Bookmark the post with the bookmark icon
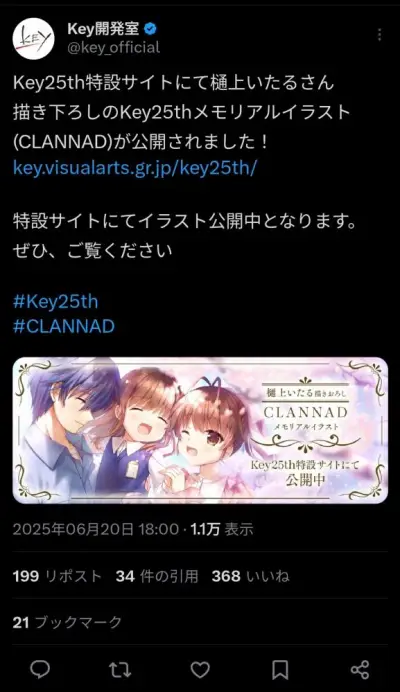This screenshot has width=400, height=692. (x=280, y=669)
